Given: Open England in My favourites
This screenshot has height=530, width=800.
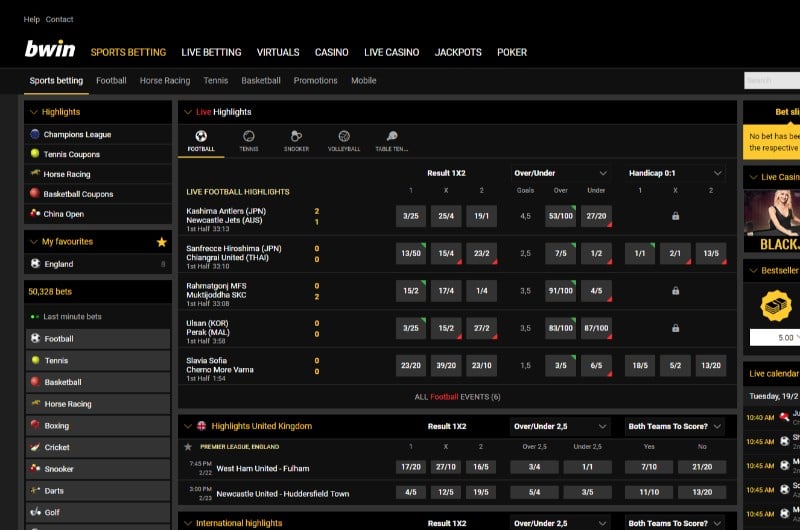Looking at the screenshot, I should pos(97,264).
